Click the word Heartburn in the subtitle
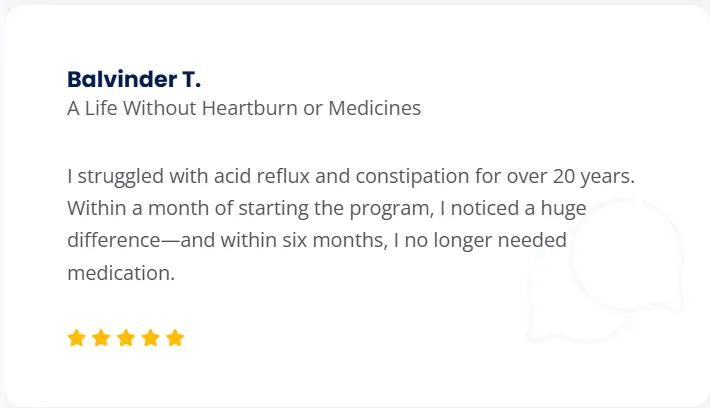 249,108
